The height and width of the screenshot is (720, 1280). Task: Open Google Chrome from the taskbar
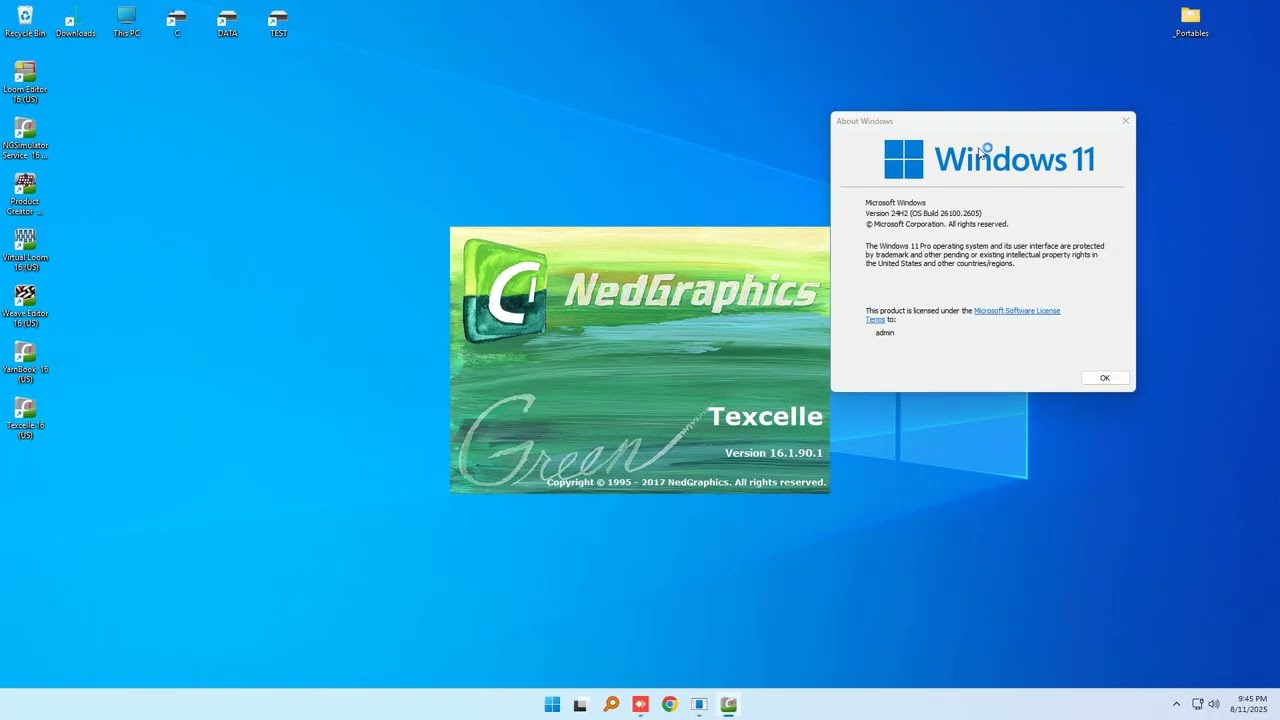coord(670,704)
